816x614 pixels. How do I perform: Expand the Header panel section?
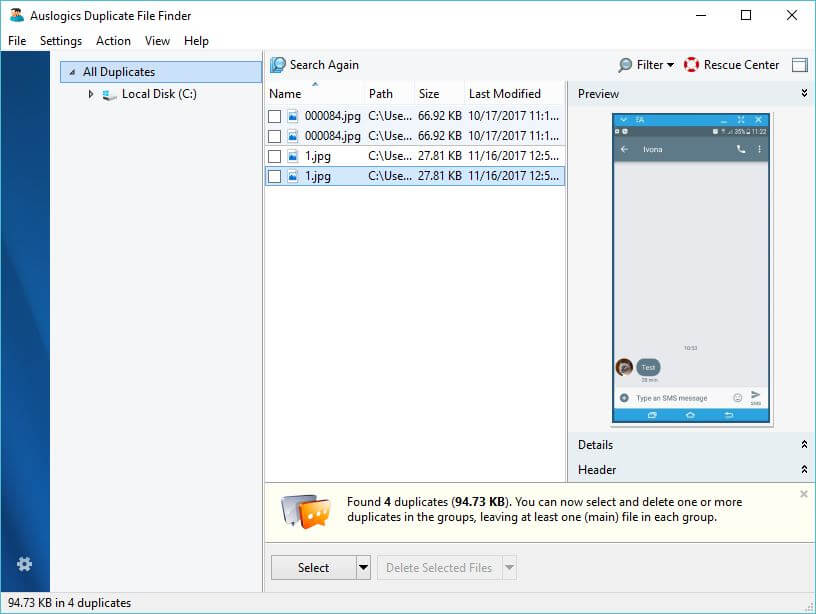tap(804, 470)
